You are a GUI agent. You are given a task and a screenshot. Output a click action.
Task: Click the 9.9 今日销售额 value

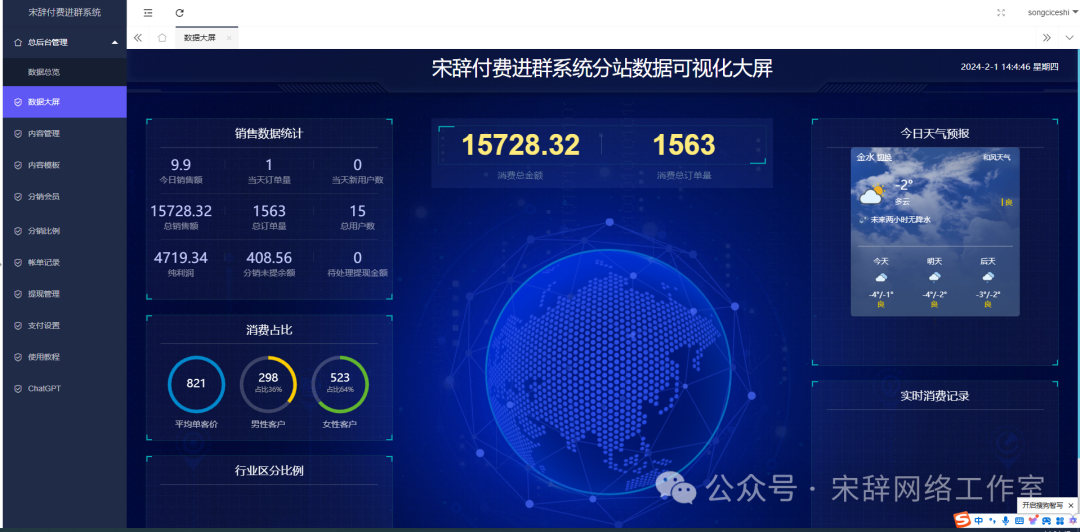pyautogui.click(x=180, y=165)
